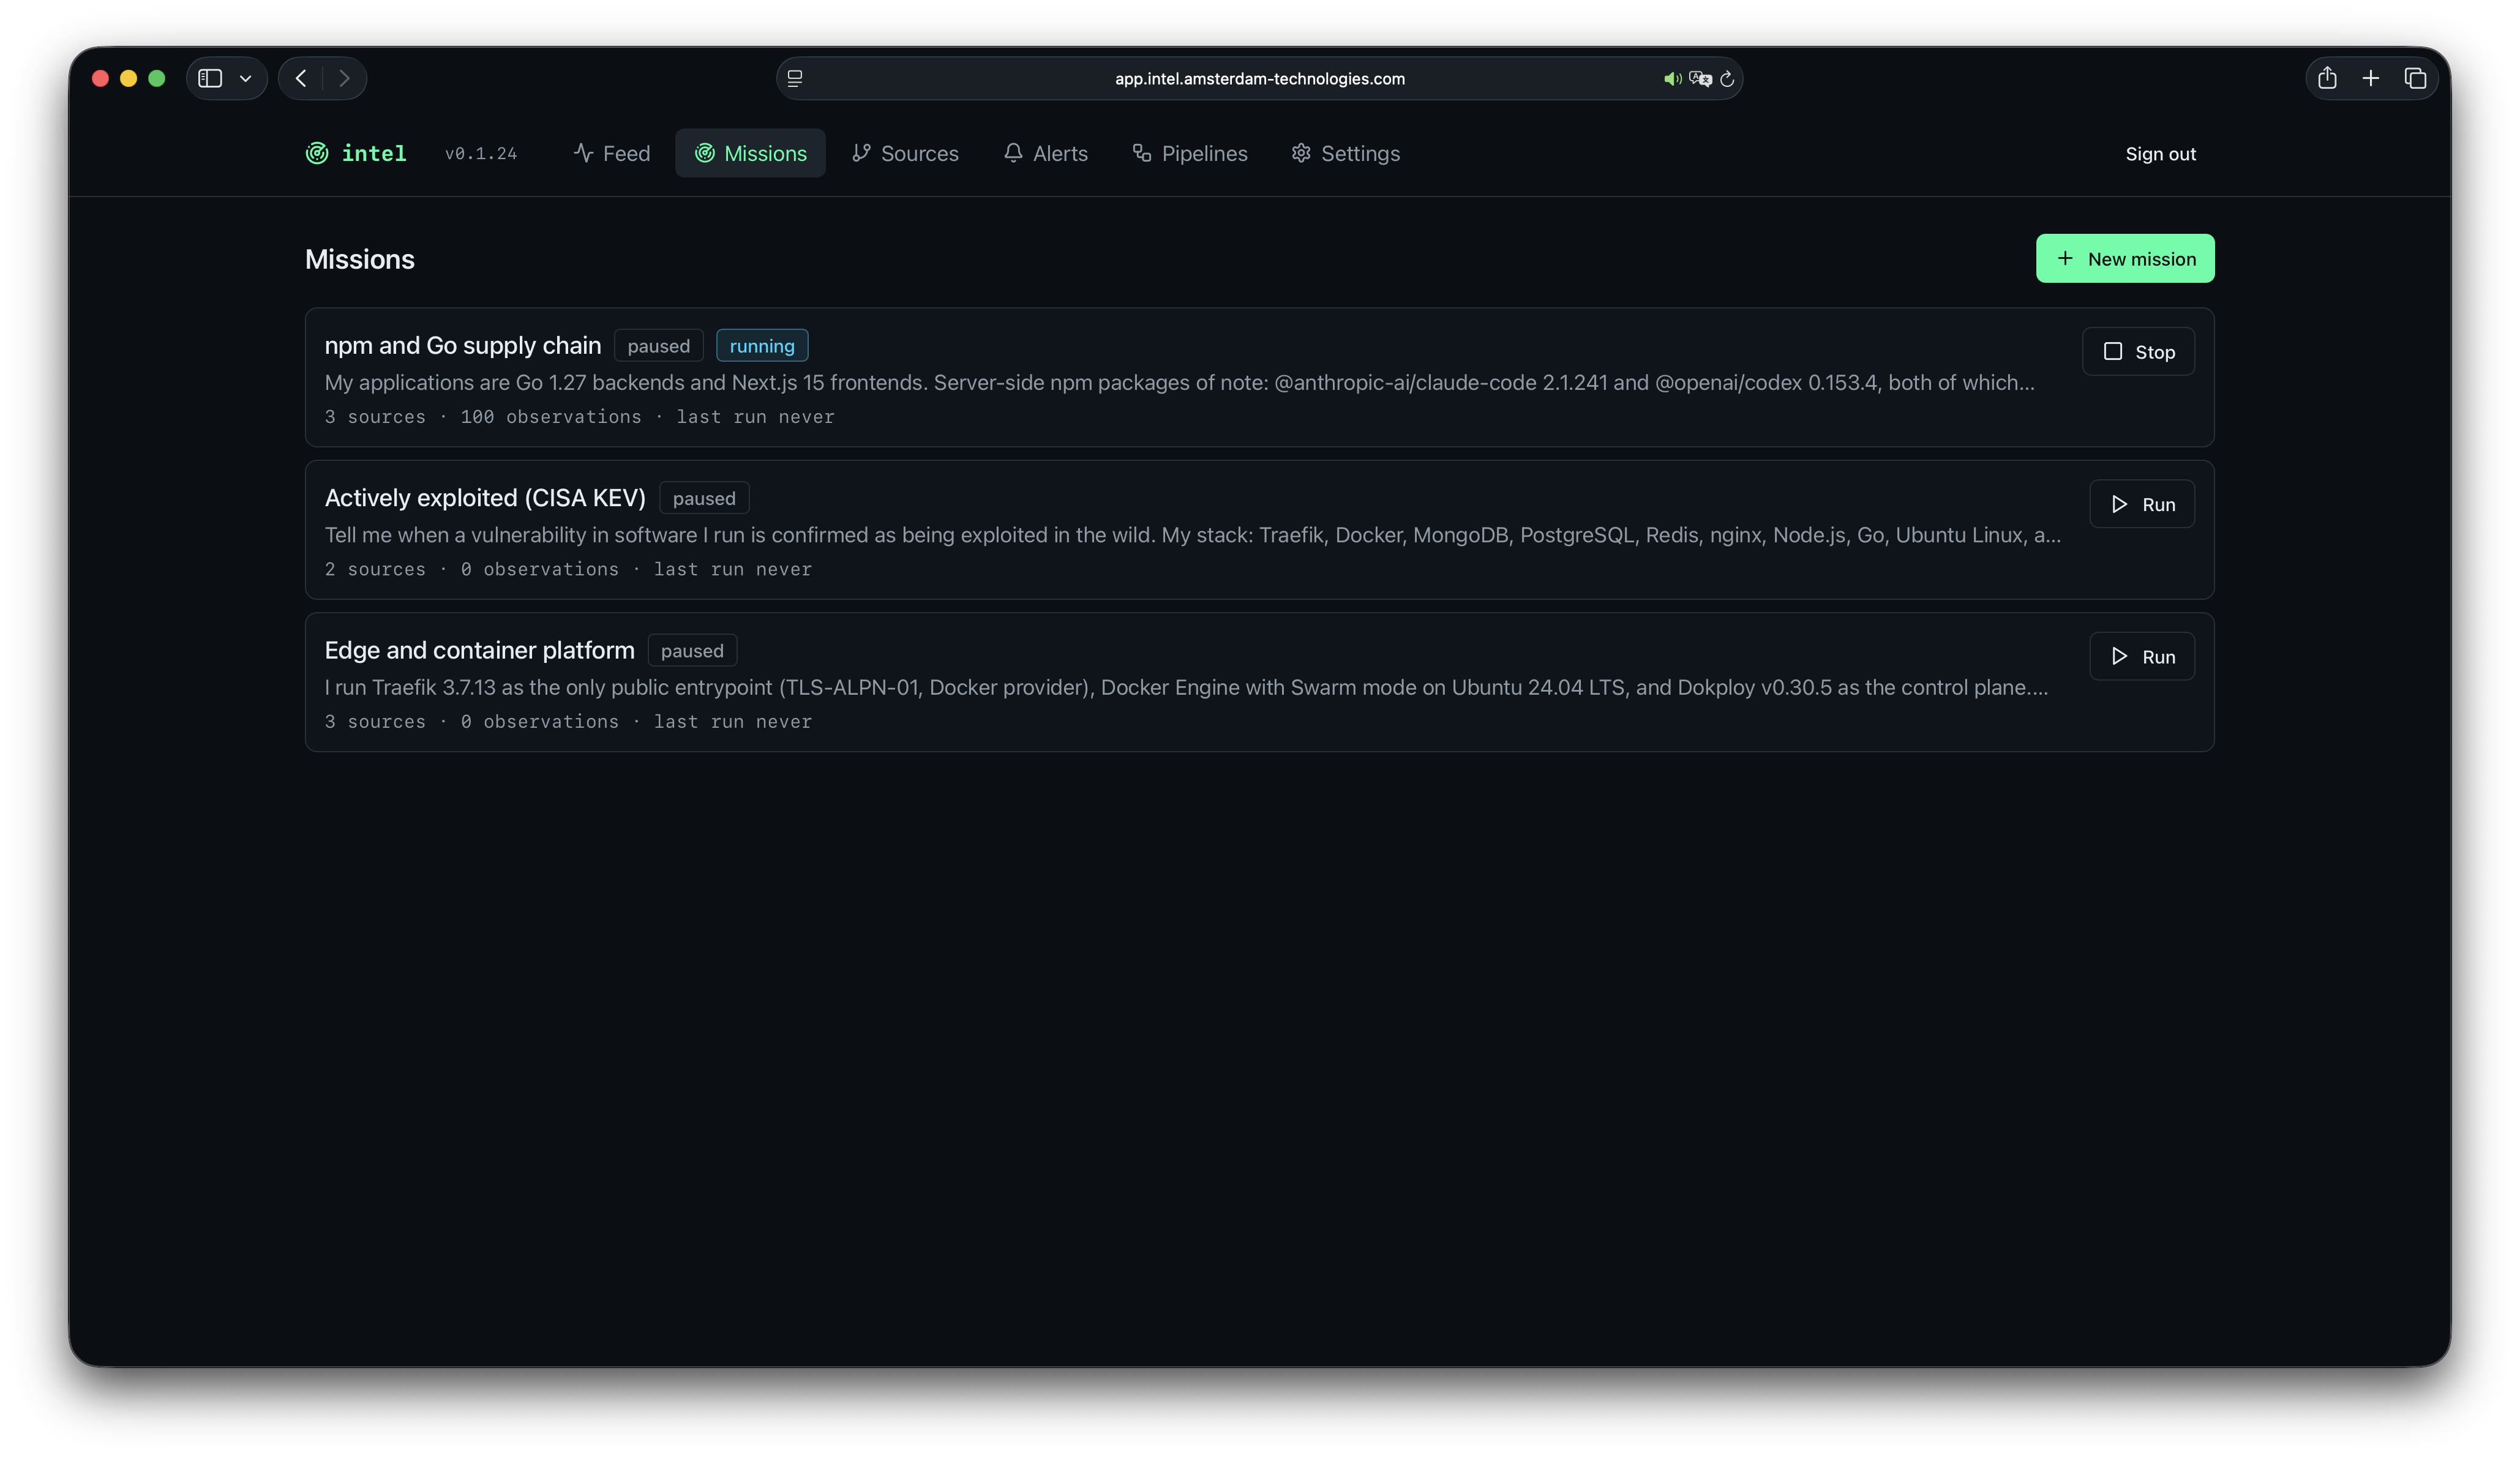Toggle the browser sidebar icon
2520x1458 pixels.
(x=210, y=79)
